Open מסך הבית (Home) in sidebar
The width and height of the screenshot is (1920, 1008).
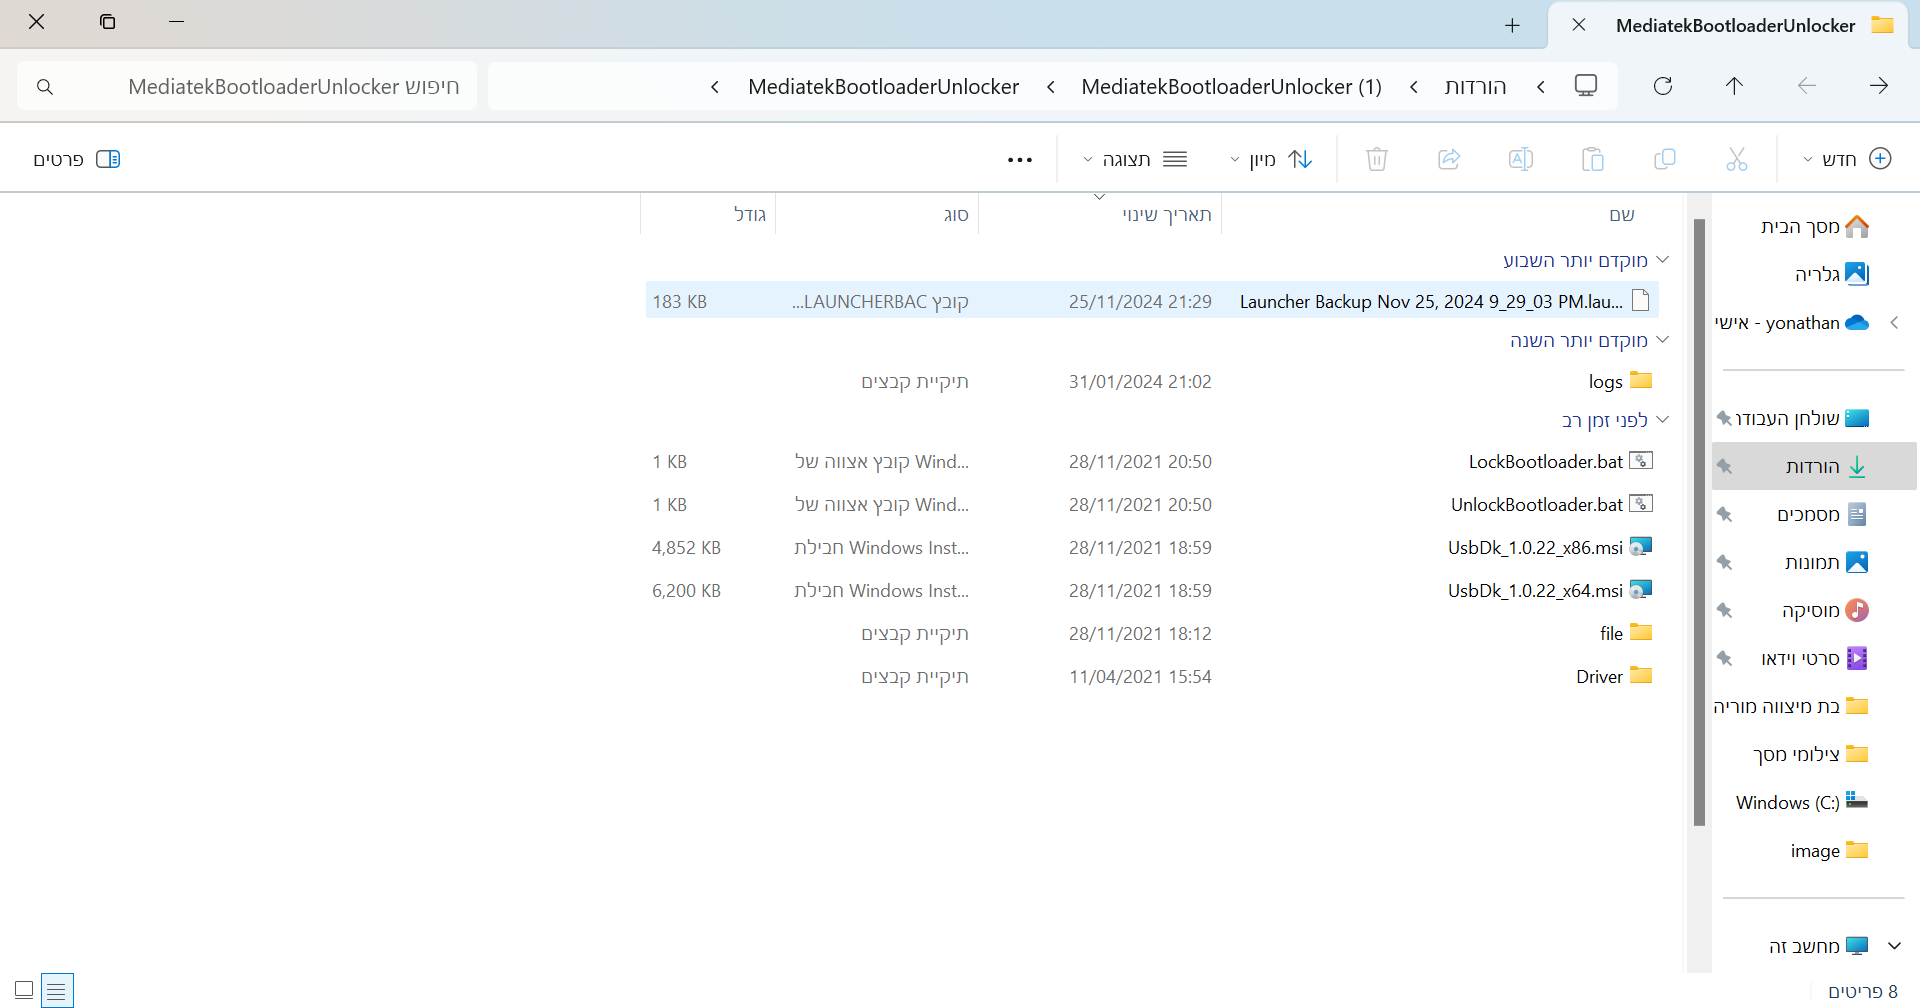[1814, 226]
